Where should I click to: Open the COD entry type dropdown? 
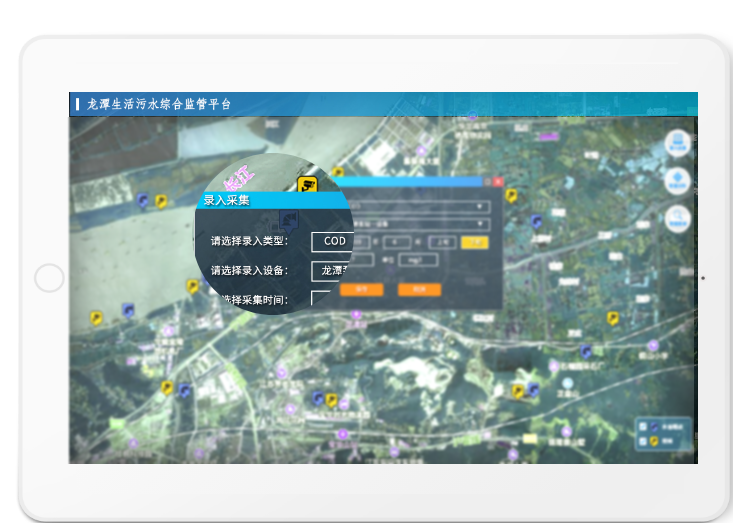pos(333,241)
